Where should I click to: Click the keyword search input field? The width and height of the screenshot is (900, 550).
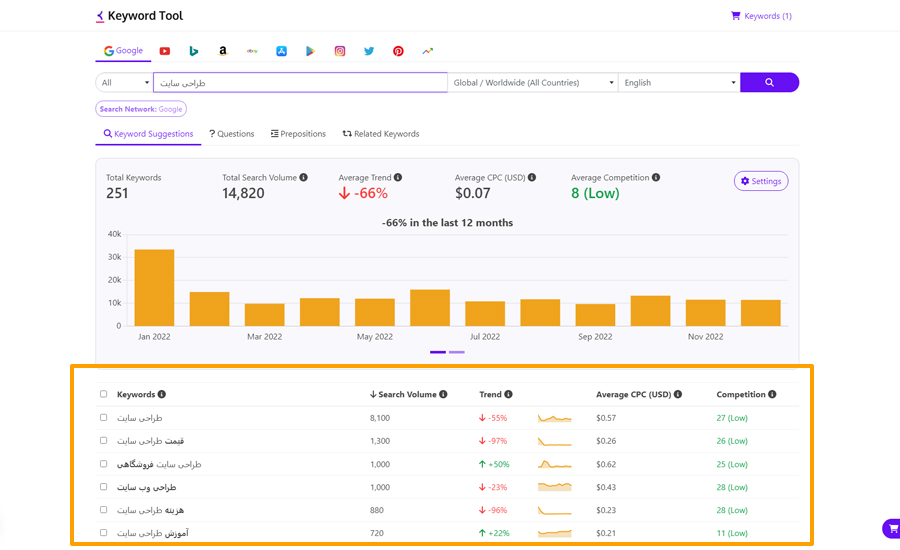point(300,82)
